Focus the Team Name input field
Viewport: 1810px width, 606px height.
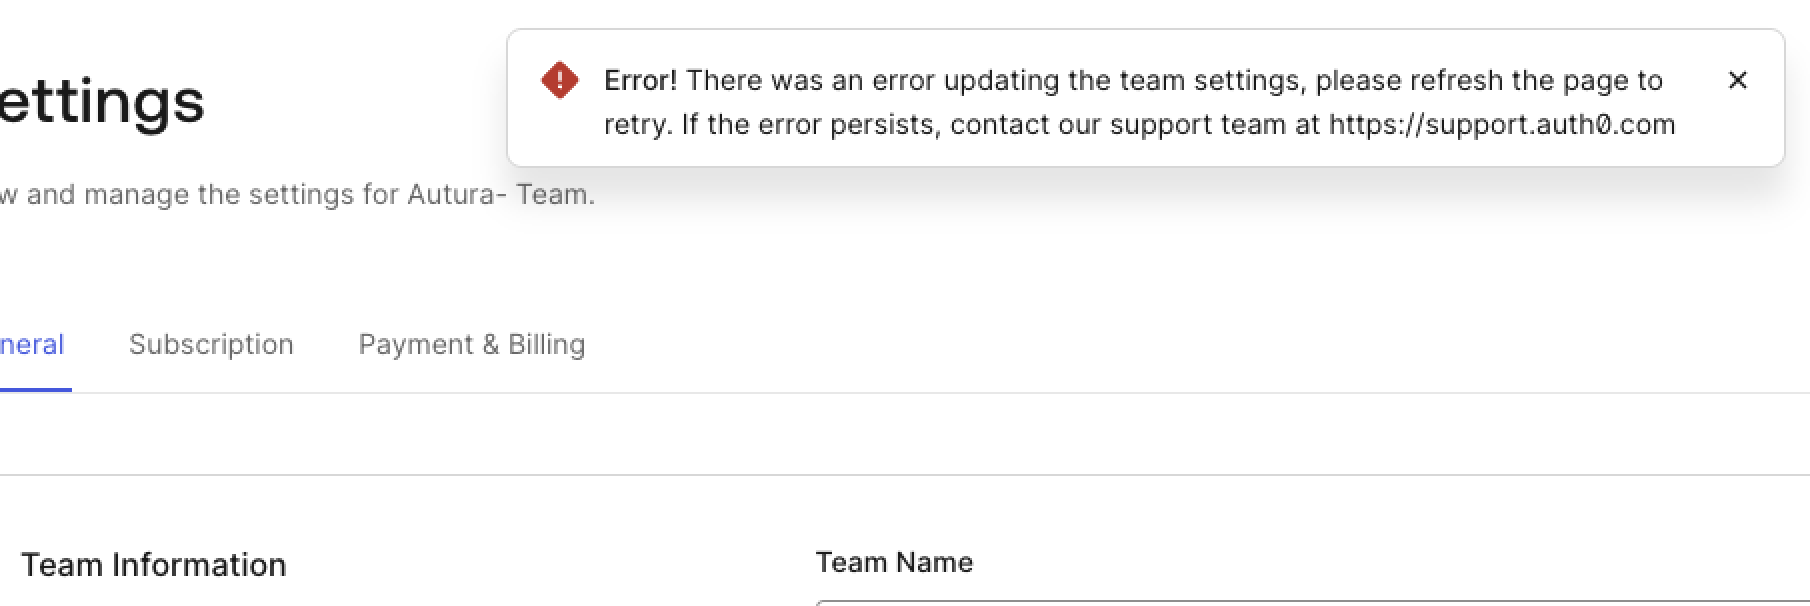pyautogui.click(x=1300, y=602)
